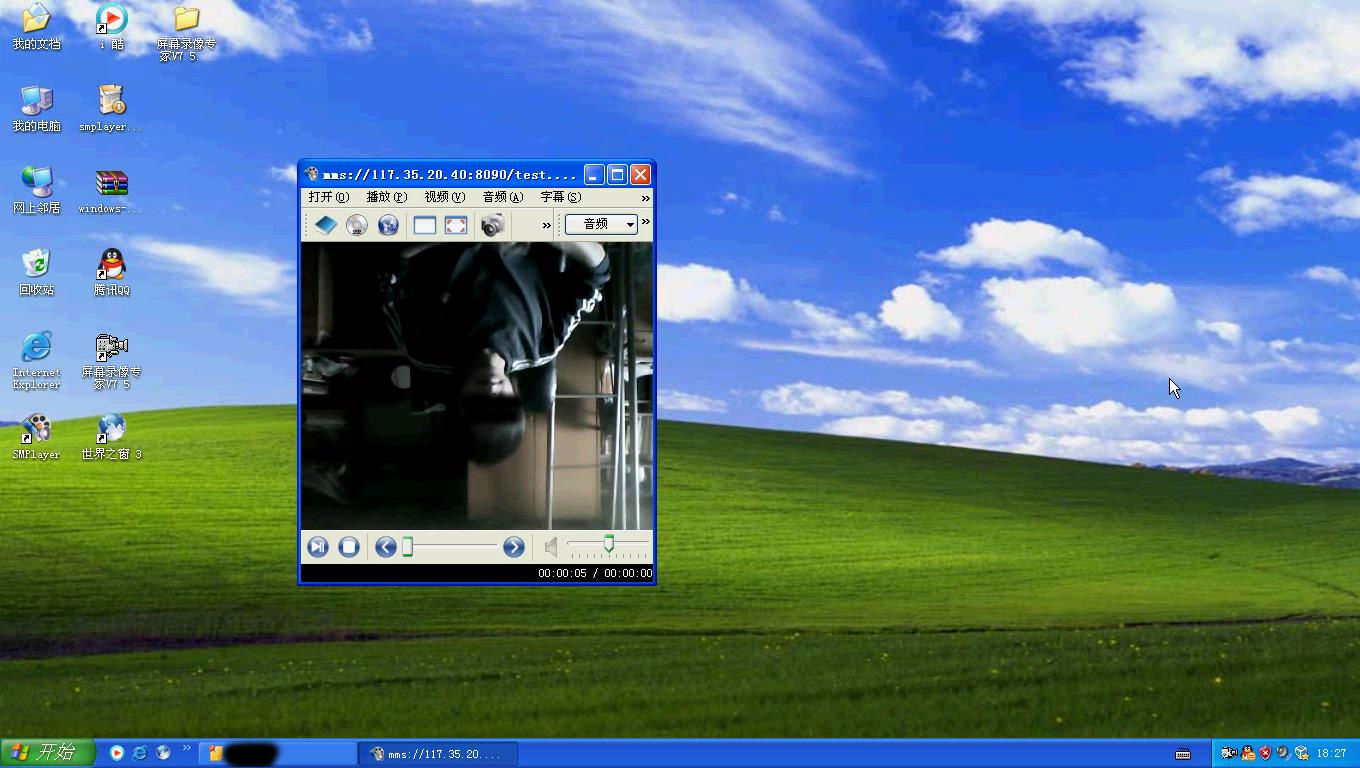Click the 开始 Start button

pos(47,753)
